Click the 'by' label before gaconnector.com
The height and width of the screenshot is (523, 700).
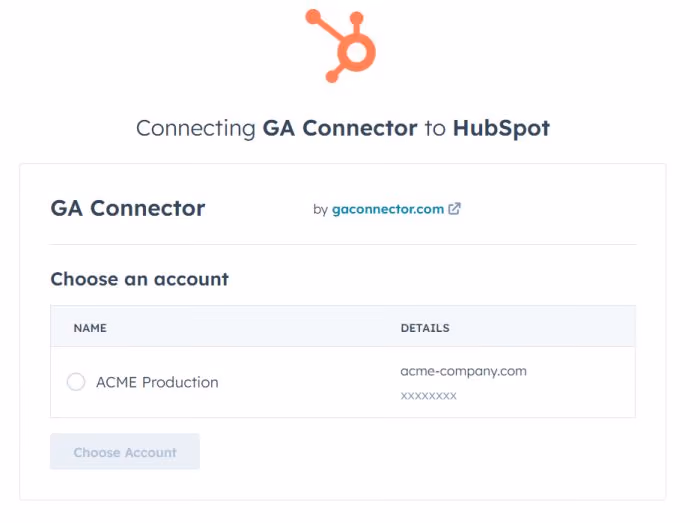point(321,210)
